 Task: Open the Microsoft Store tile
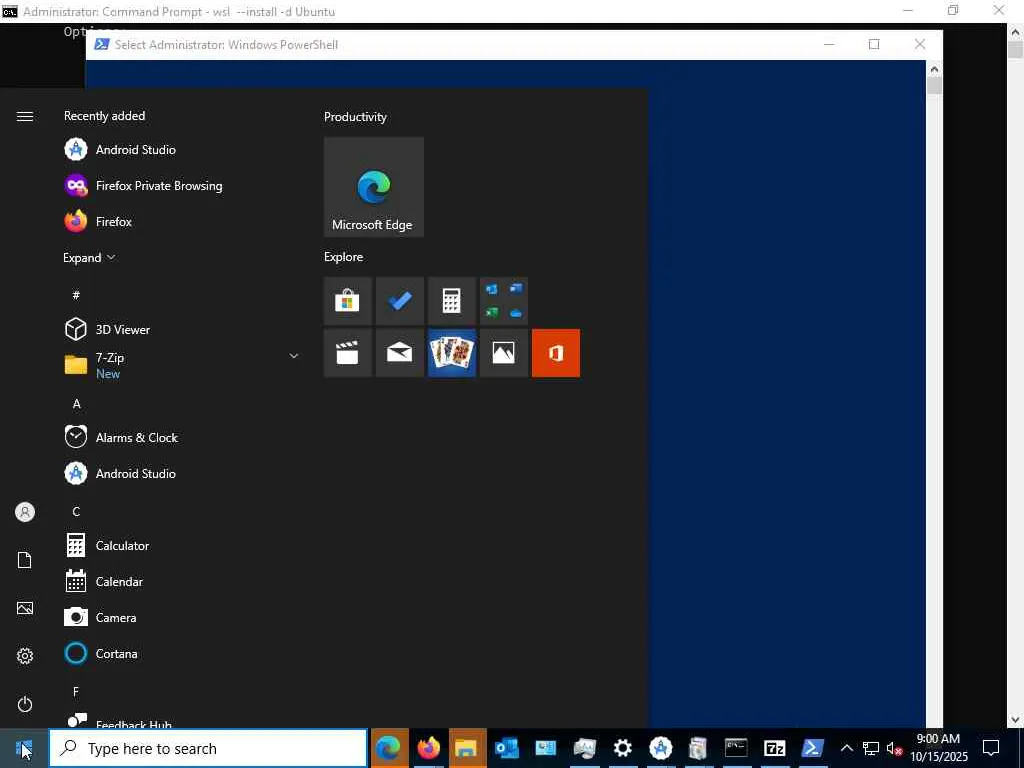[347, 301]
